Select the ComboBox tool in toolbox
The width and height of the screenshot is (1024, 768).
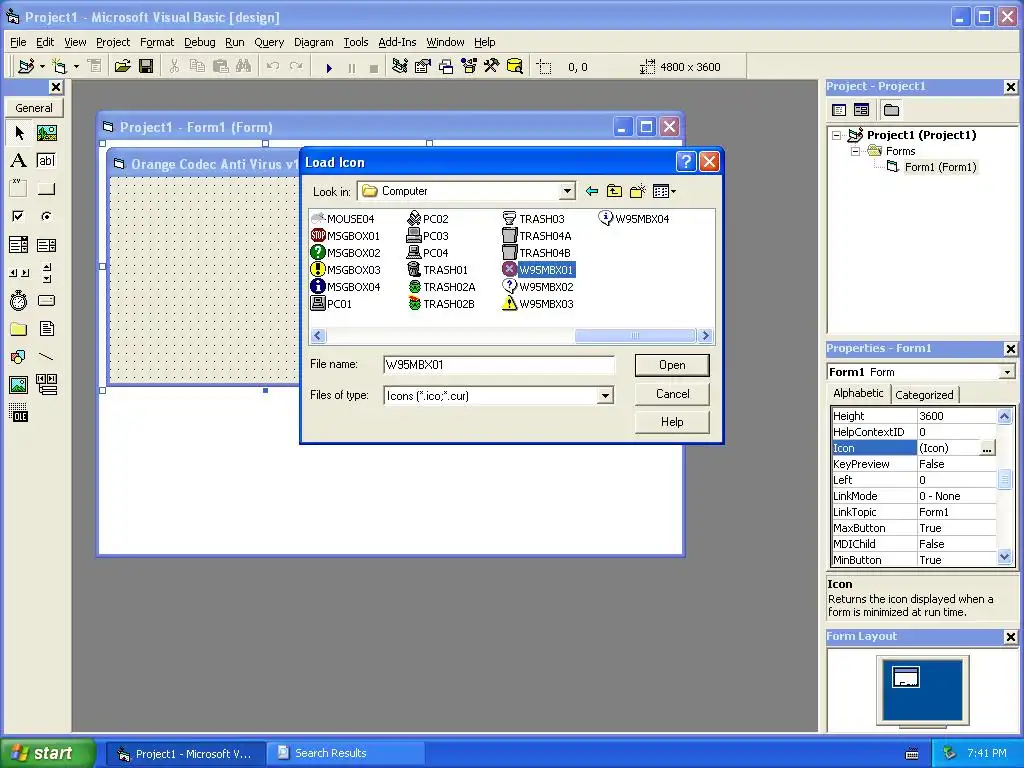19,245
